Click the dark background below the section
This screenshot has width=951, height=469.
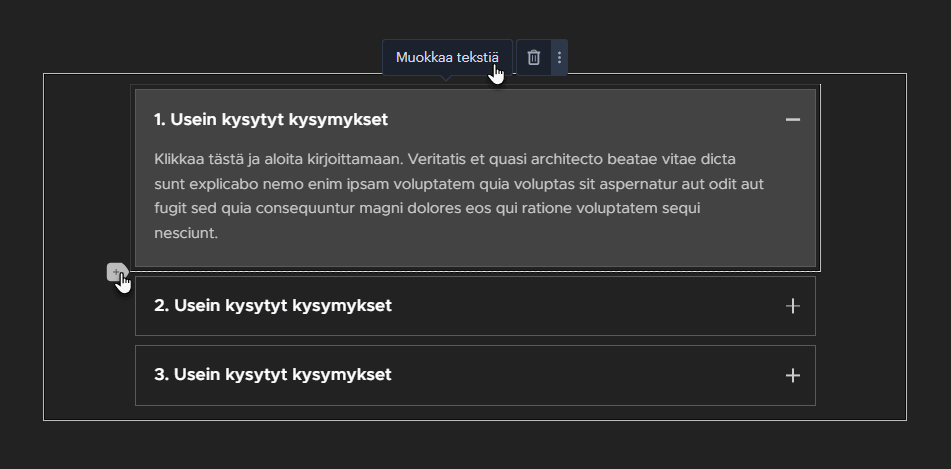[x=476, y=446]
